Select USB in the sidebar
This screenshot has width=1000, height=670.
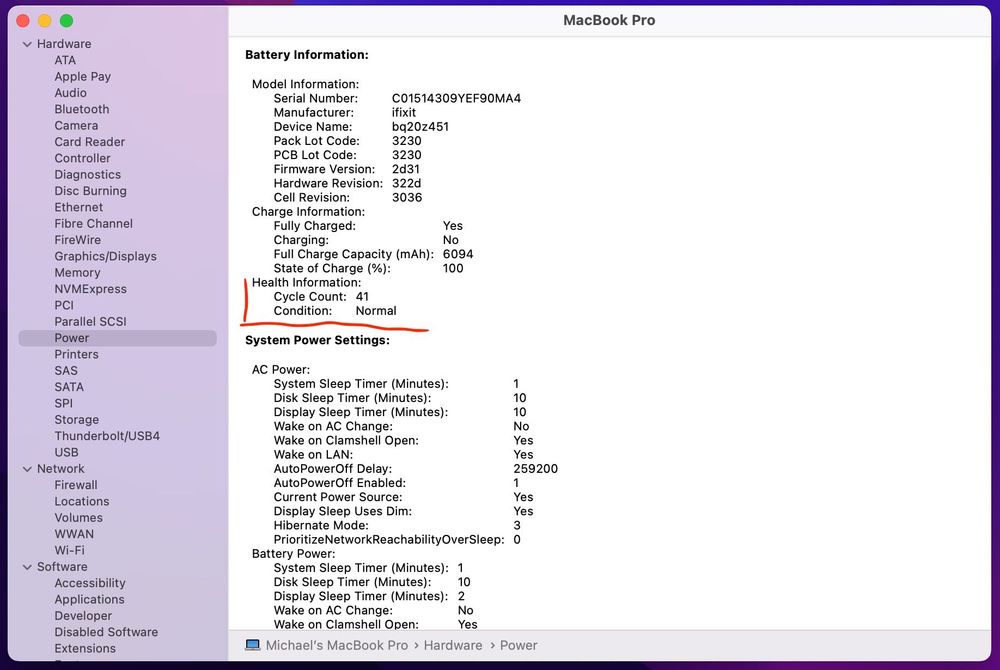coord(66,453)
